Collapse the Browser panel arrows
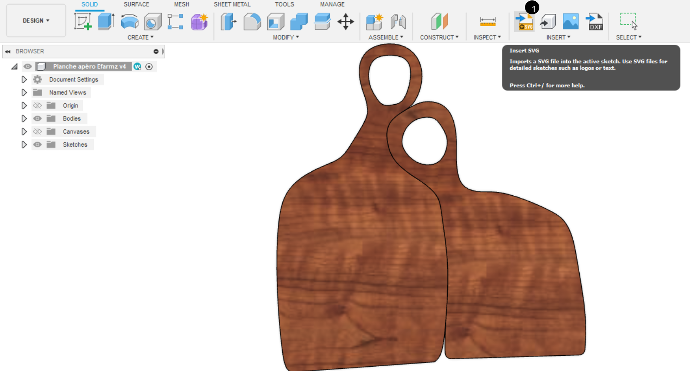 click(7, 51)
